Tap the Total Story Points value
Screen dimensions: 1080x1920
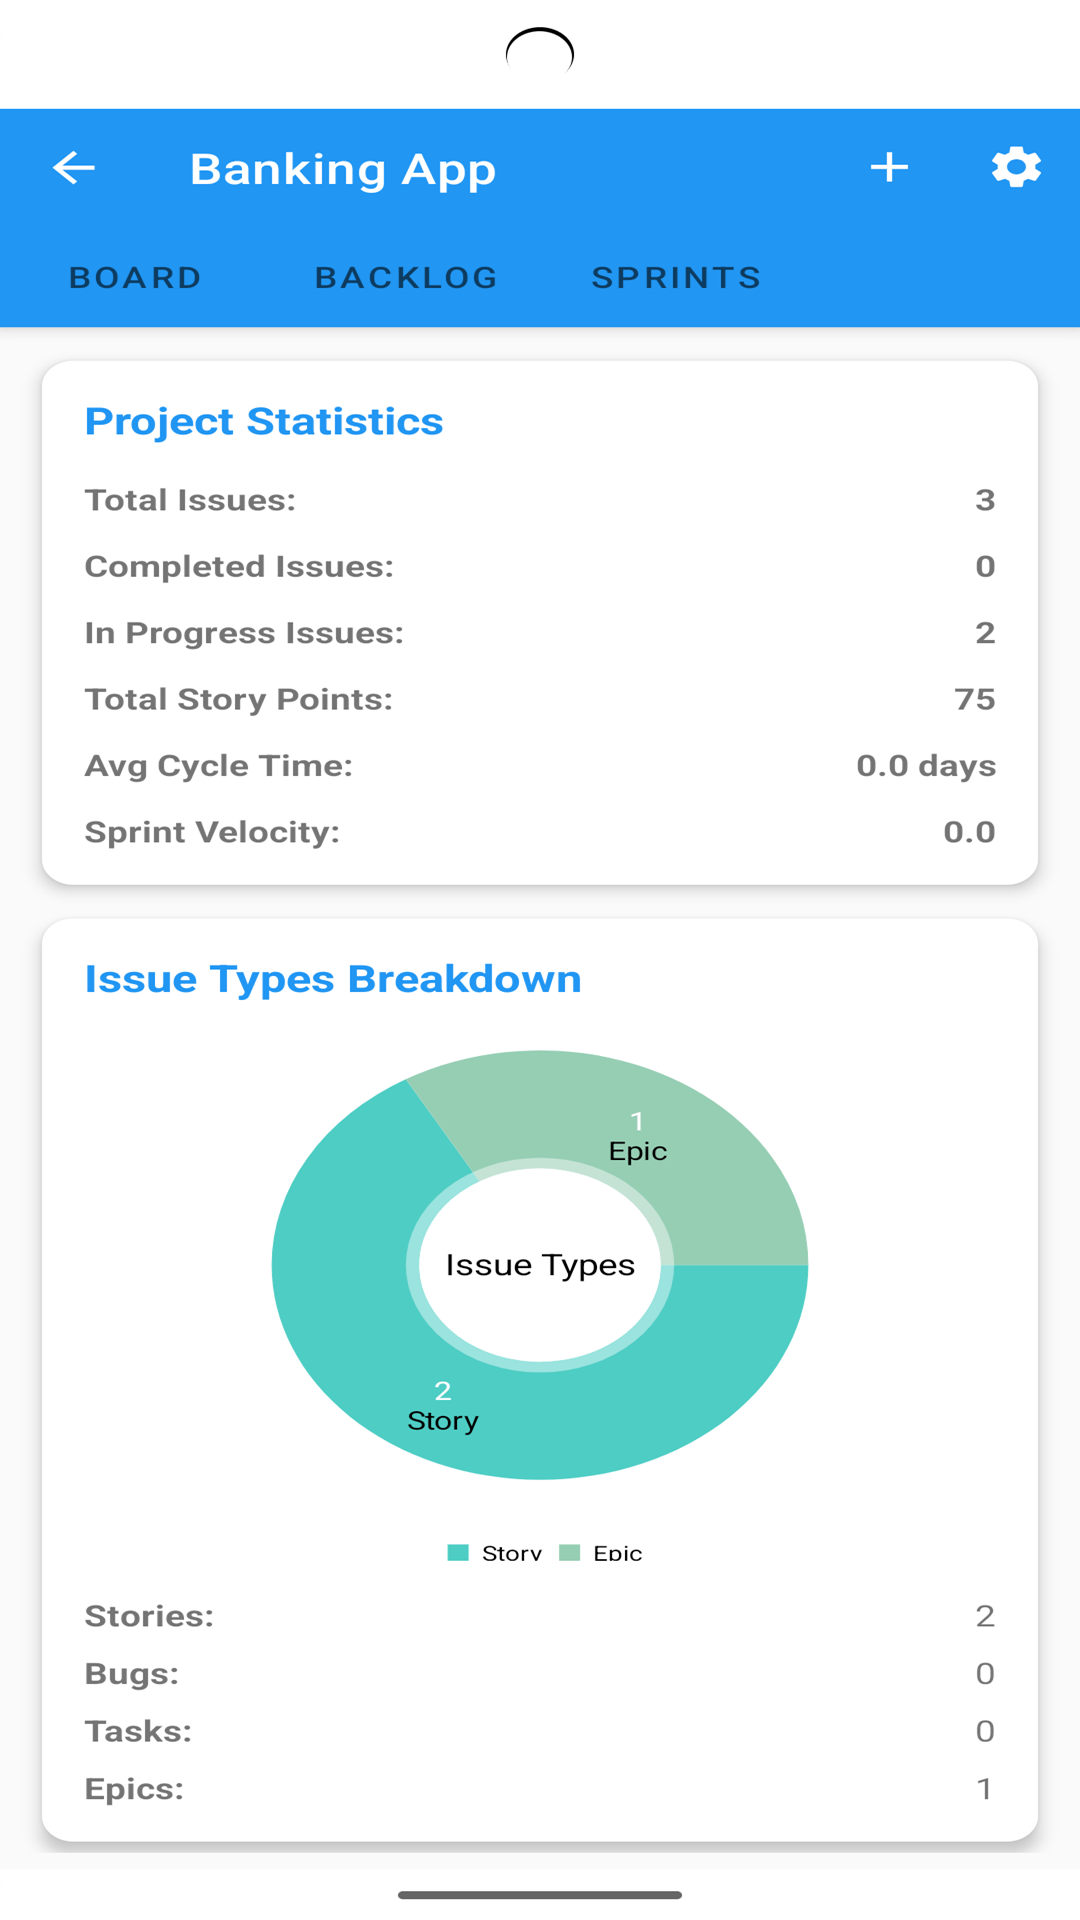(974, 699)
